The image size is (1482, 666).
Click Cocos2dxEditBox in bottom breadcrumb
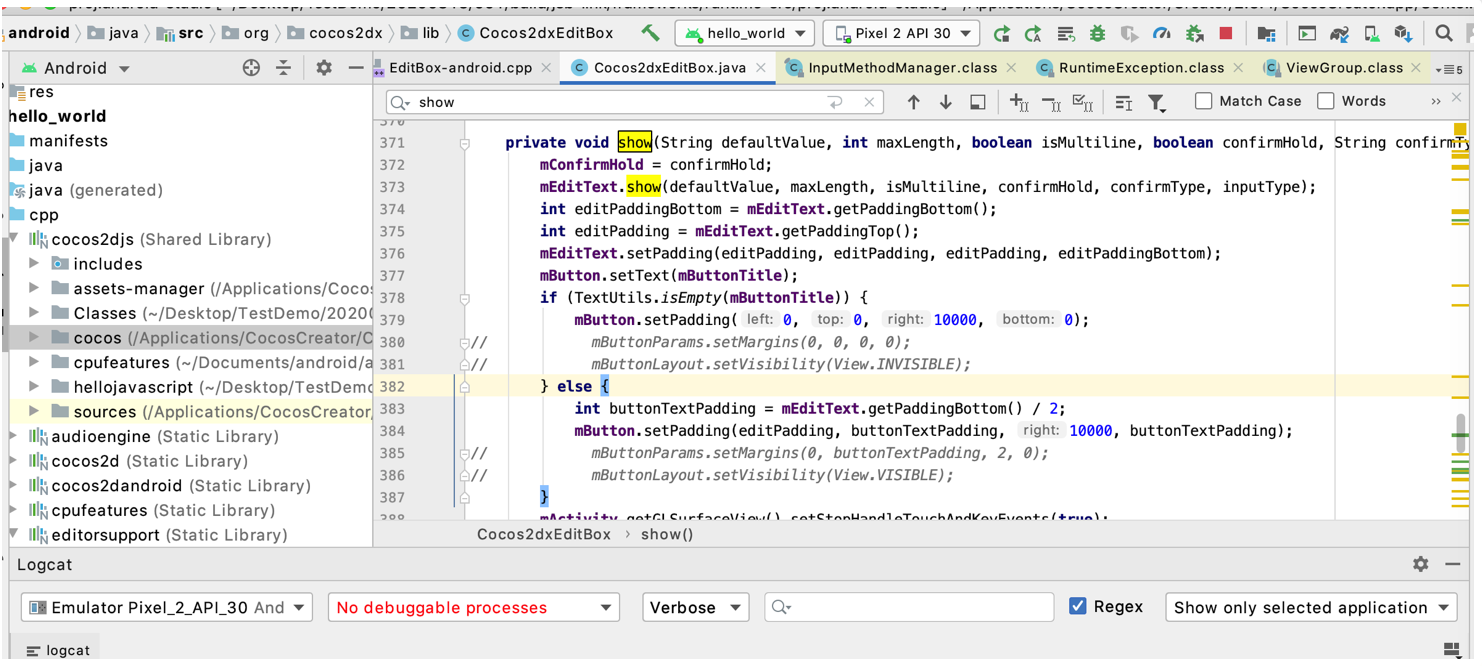[x=544, y=534]
